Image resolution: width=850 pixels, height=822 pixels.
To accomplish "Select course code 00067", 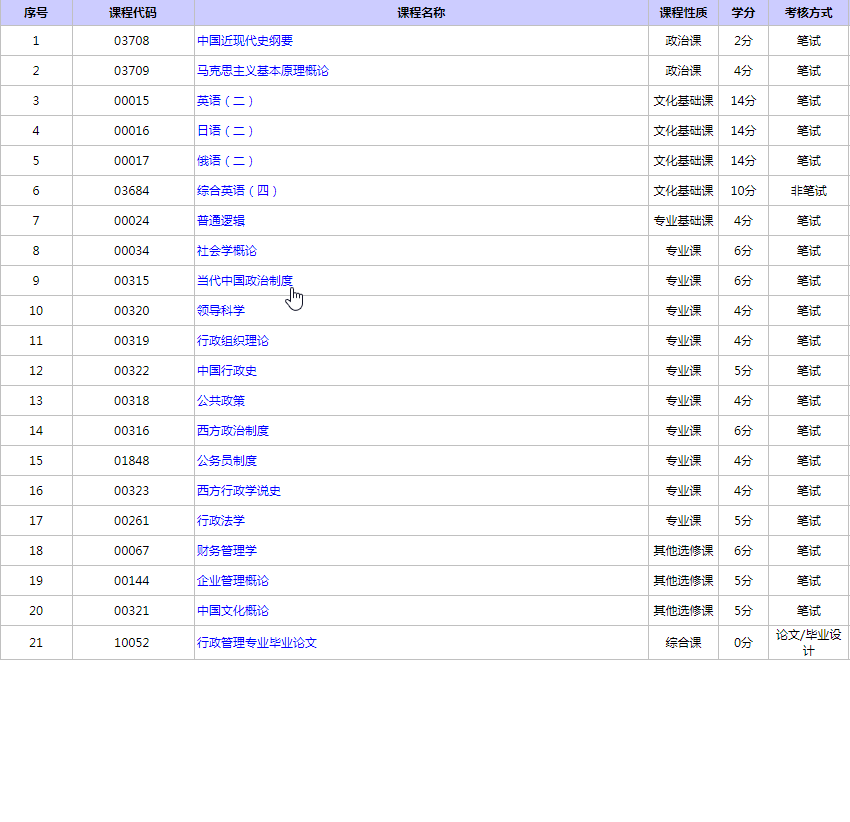I will point(132,551).
